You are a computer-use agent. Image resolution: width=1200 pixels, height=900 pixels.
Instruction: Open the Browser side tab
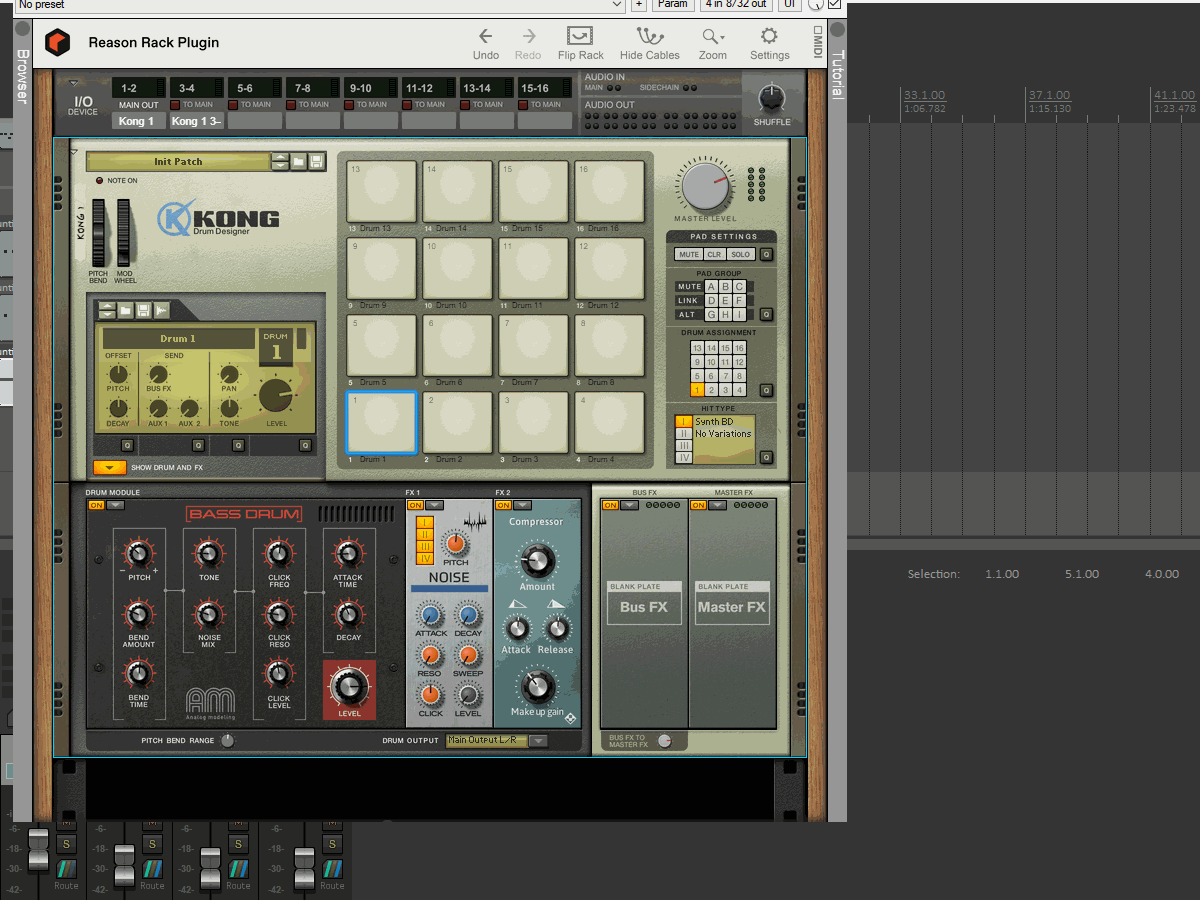coord(21,76)
